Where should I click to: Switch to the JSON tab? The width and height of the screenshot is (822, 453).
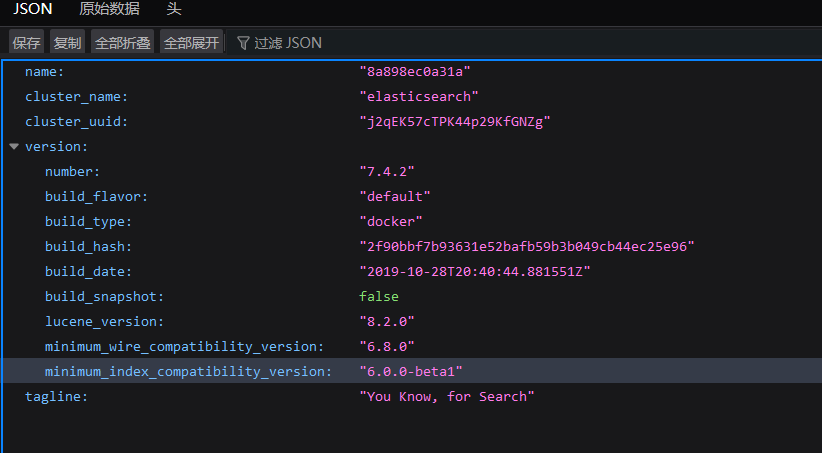pos(33,9)
